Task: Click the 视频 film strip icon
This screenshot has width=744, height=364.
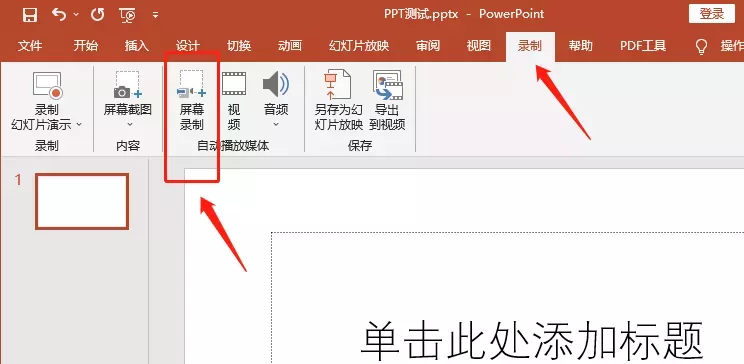Action: [x=234, y=84]
